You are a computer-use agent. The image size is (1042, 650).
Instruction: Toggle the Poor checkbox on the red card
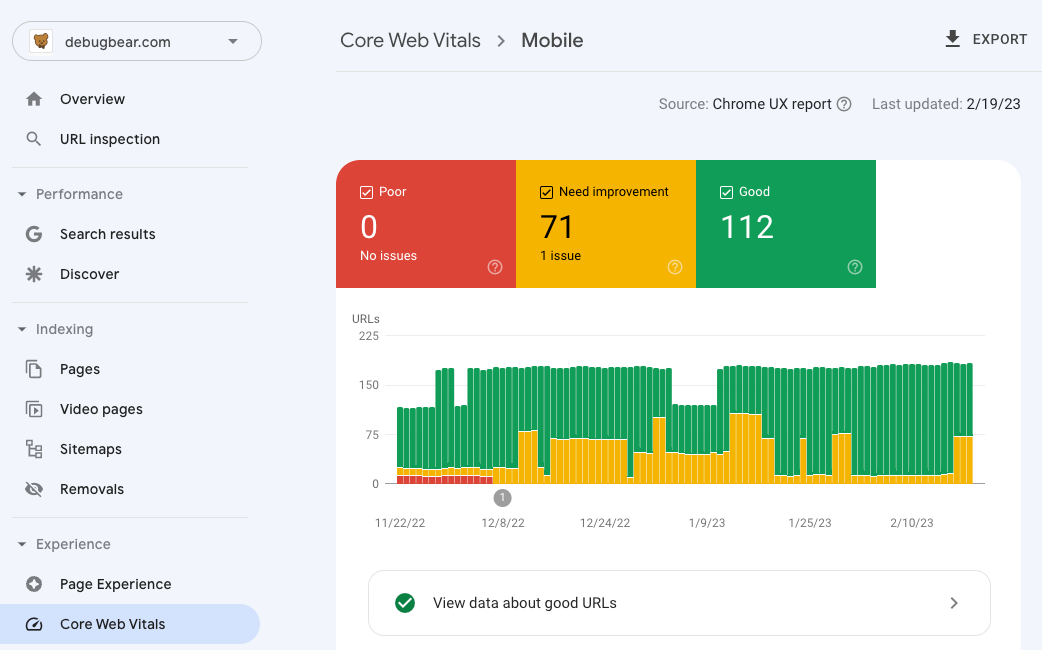[366, 191]
